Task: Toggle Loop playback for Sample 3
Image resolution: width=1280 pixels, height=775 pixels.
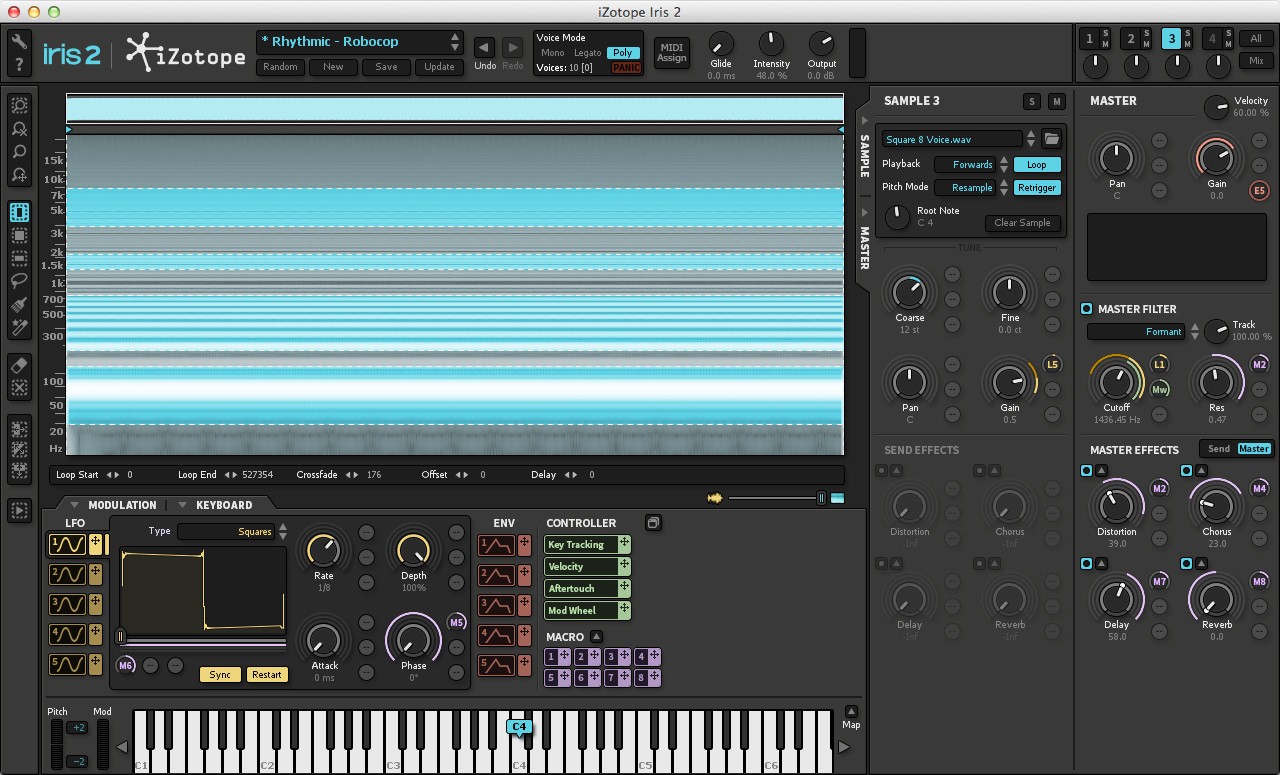Action: [x=1036, y=165]
